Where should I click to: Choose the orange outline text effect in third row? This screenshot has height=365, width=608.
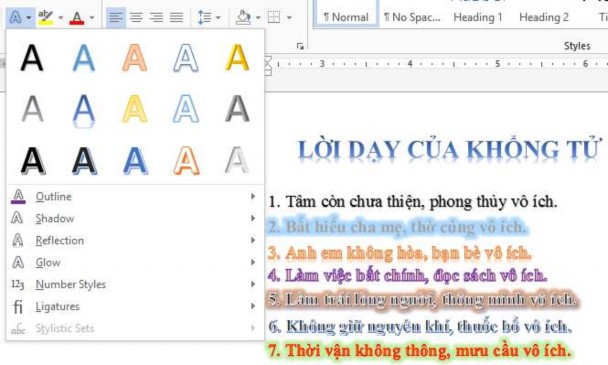point(187,161)
